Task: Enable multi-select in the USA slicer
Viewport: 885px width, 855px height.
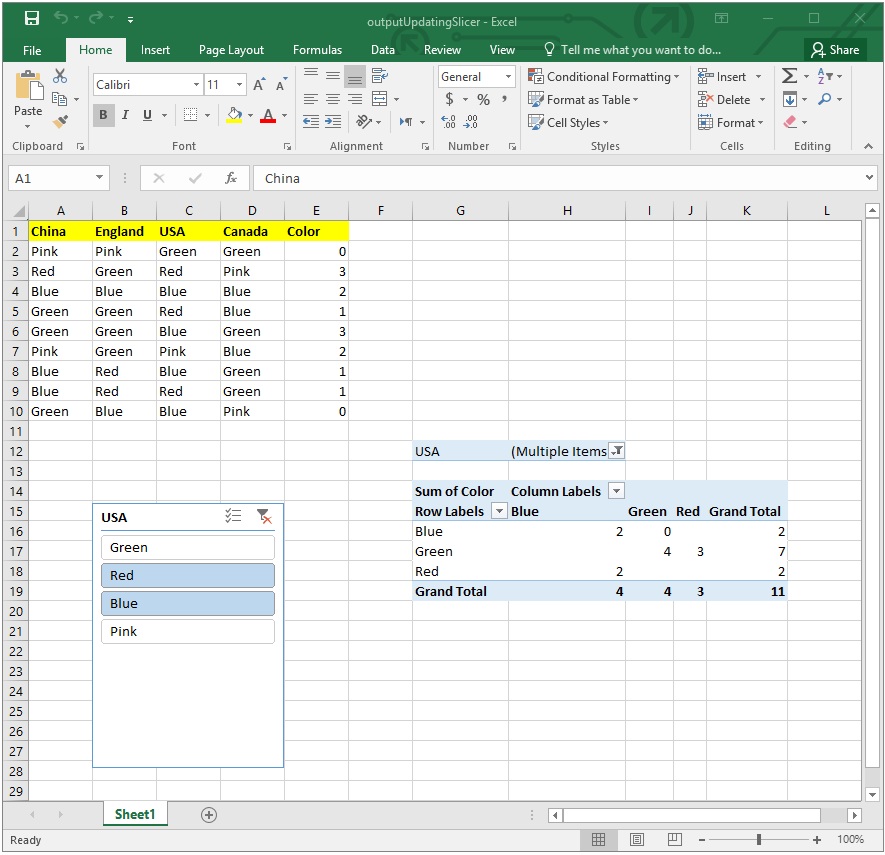Action: pyautogui.click(x=234, y=516)
